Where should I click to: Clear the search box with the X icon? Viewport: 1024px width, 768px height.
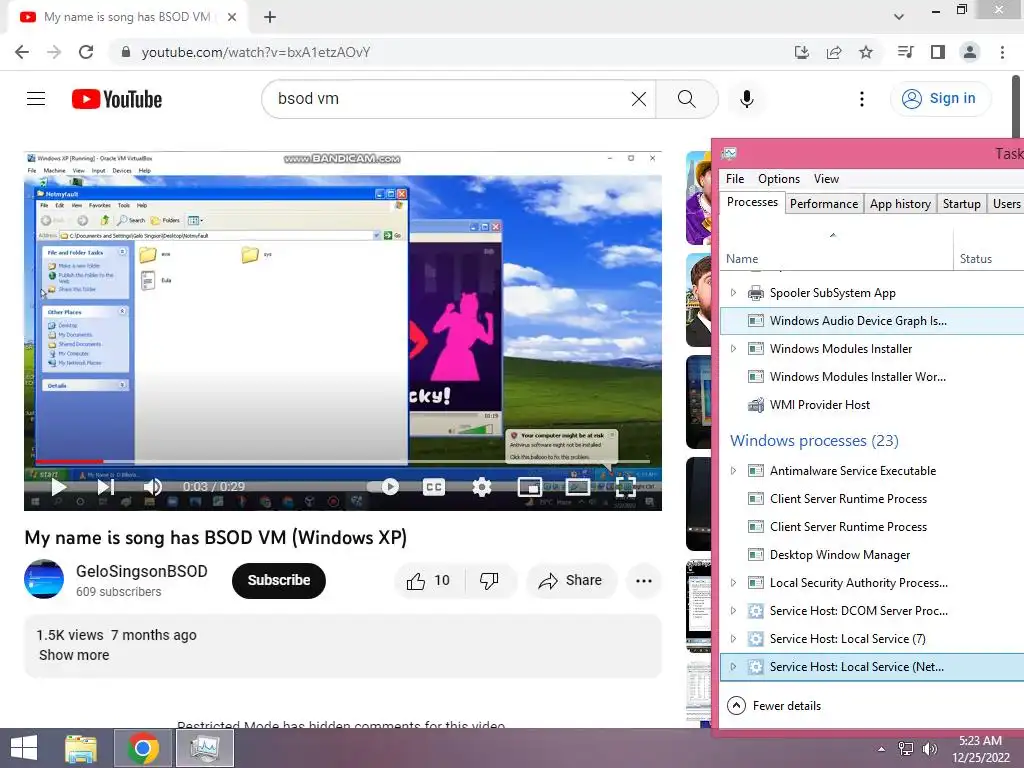pyautogui.click(x=639, y=99)
